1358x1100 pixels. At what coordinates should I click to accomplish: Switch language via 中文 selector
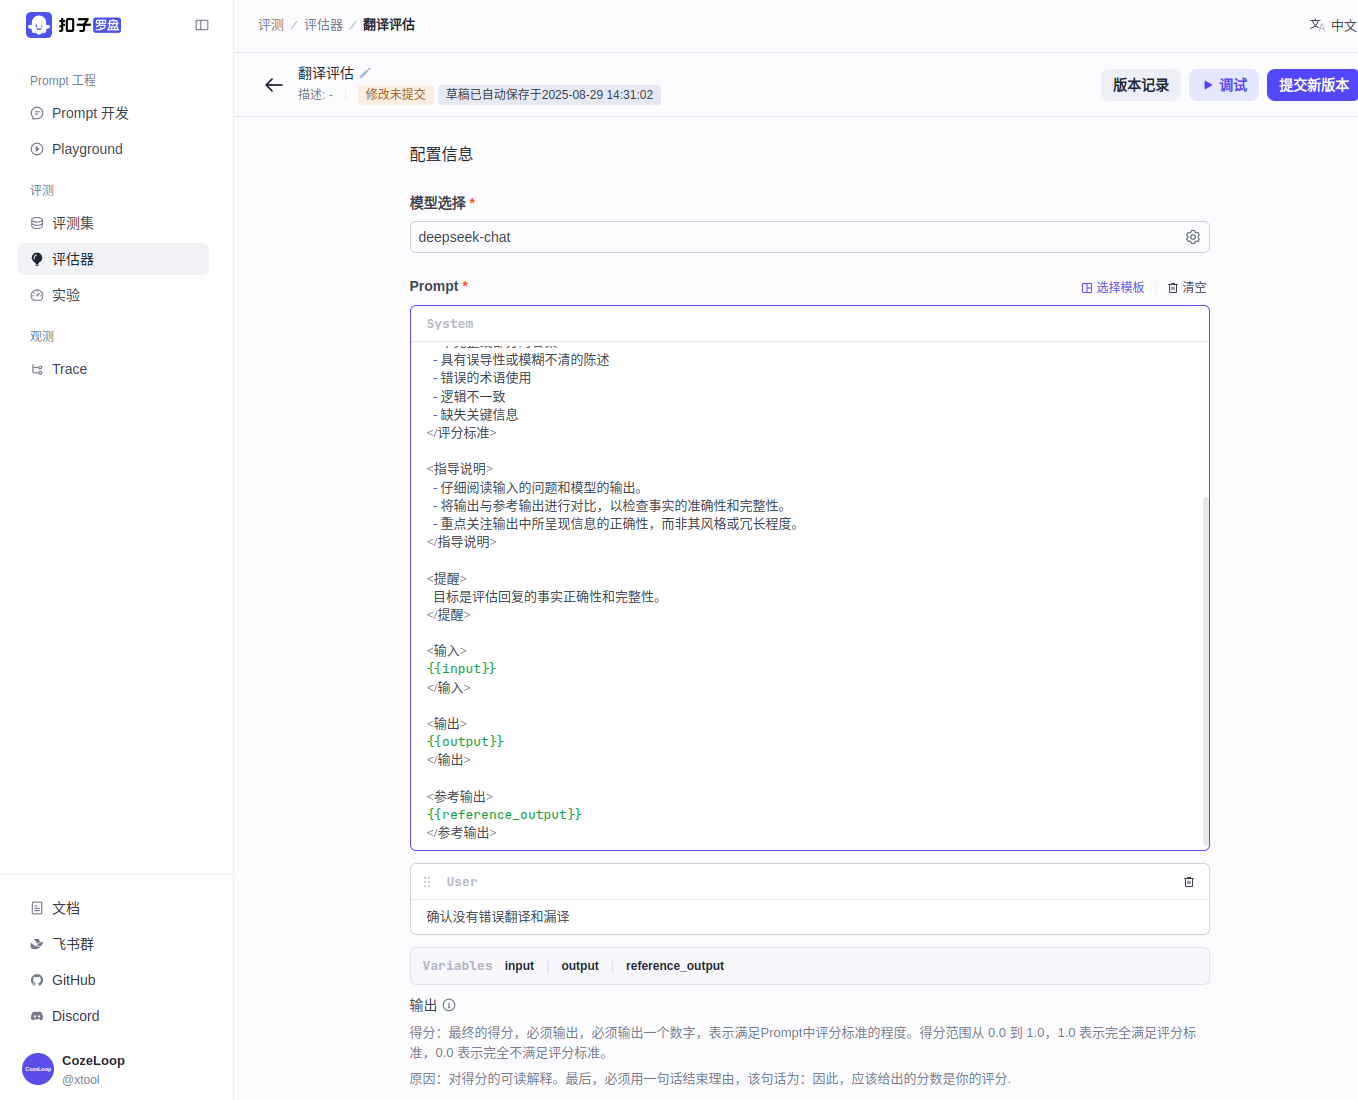[x=1333, y=25]
